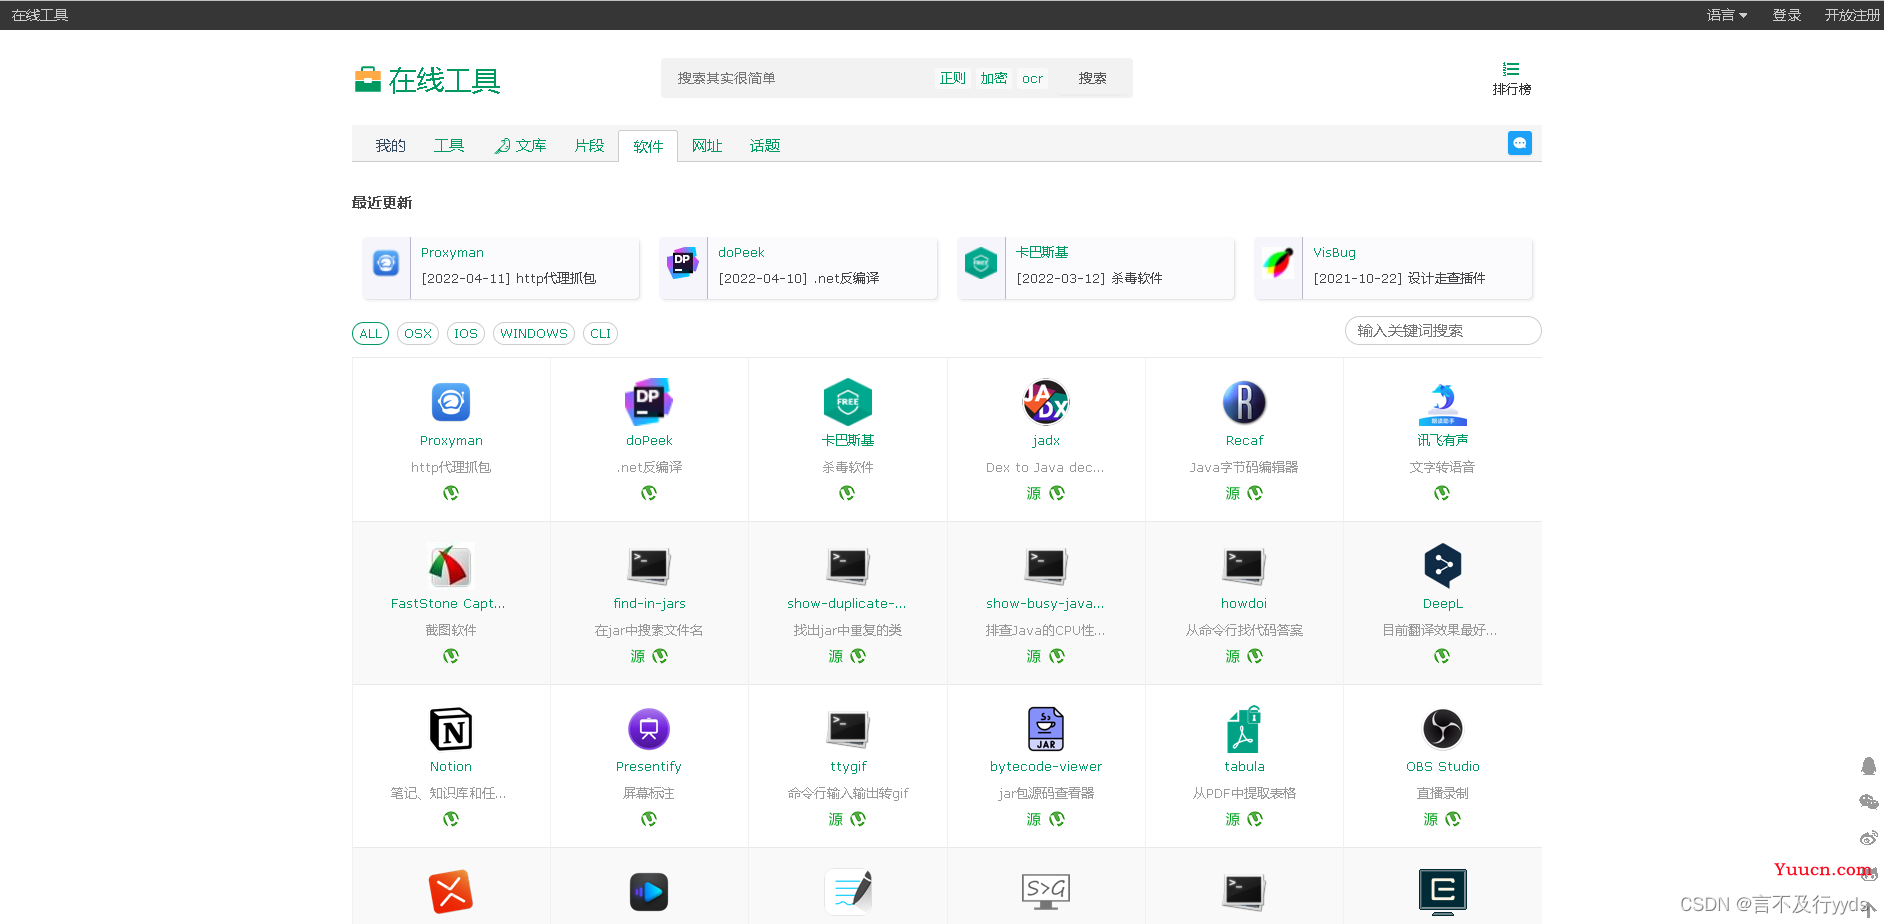Switch to the 网址 tab
The width and height of the screenshot is (1884, 924).
click(x=707, y=146)
